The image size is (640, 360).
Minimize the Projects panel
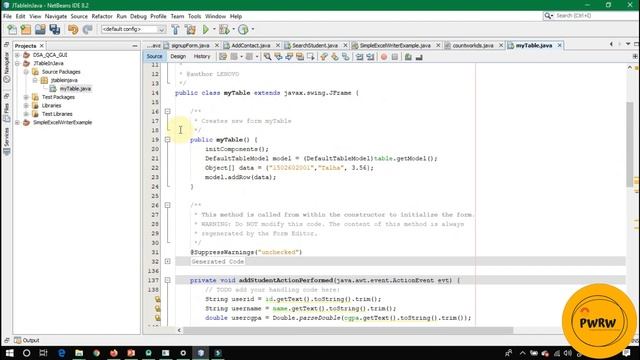(135, 46)
